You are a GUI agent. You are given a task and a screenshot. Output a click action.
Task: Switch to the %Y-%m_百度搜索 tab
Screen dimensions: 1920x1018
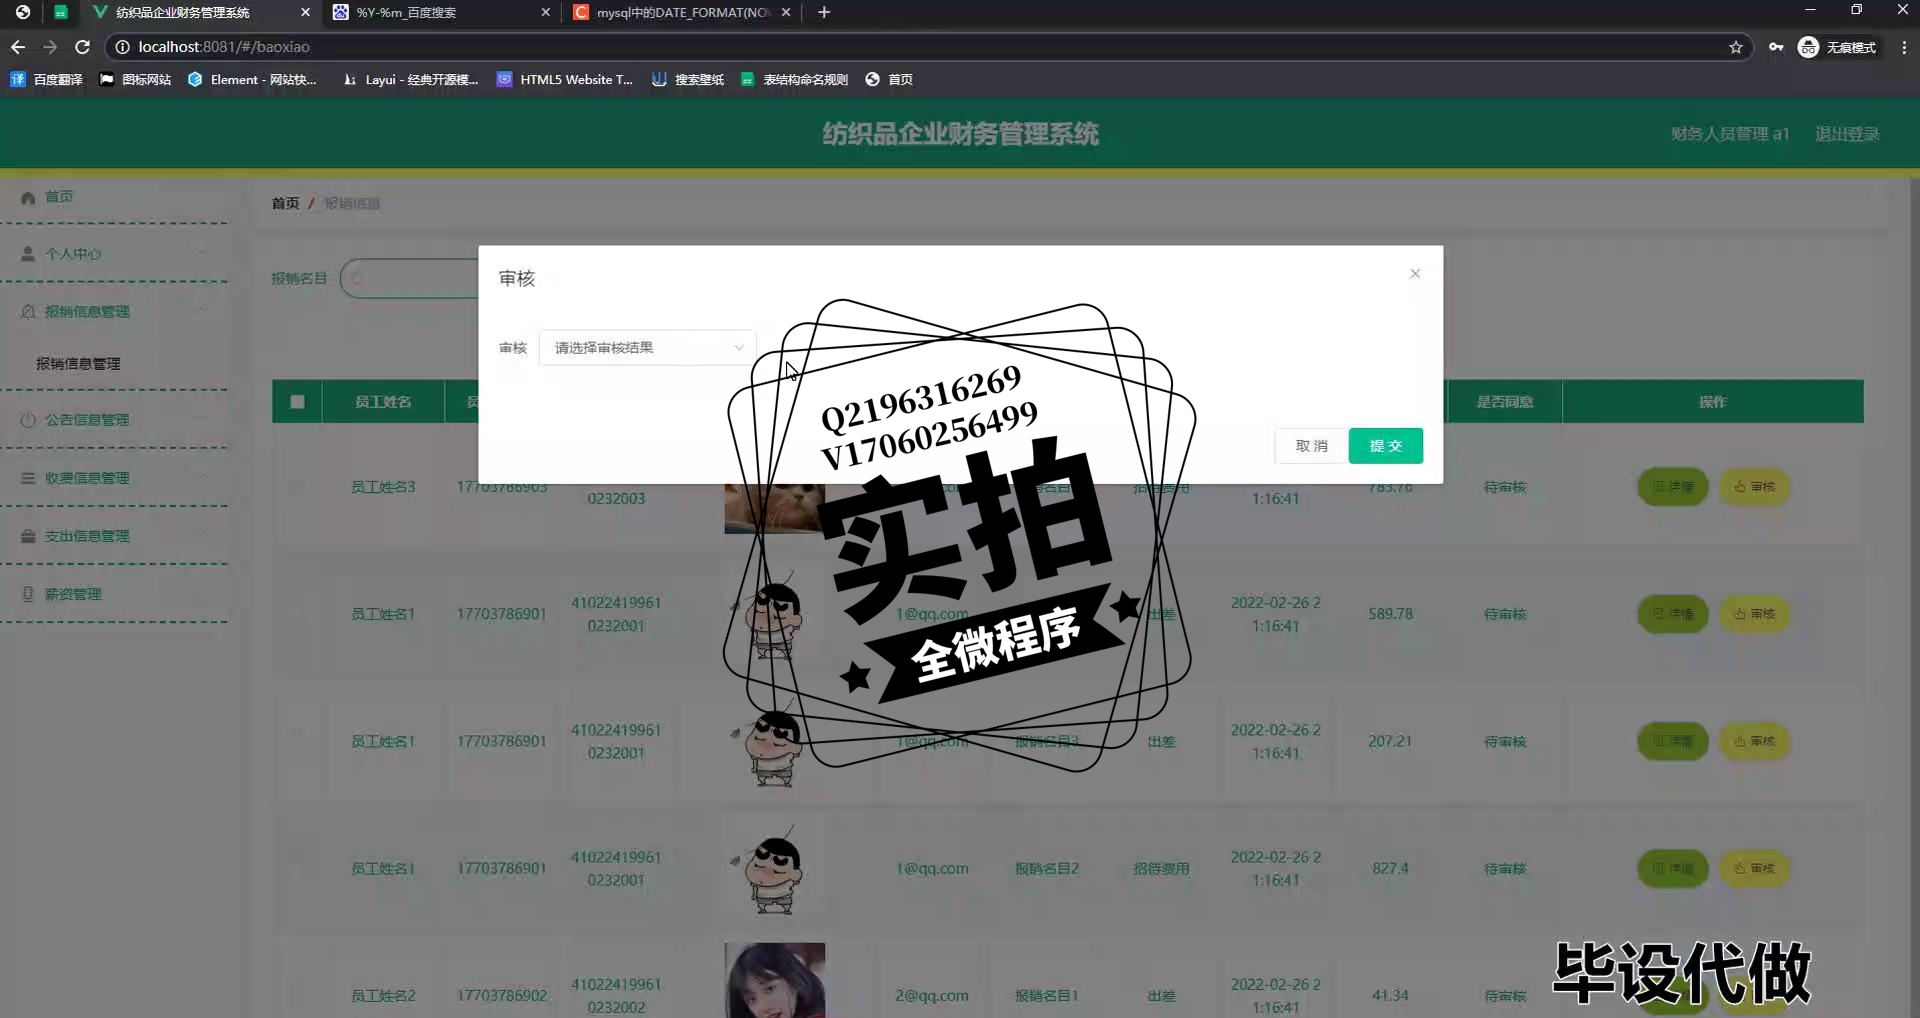[x=440, y=12]
